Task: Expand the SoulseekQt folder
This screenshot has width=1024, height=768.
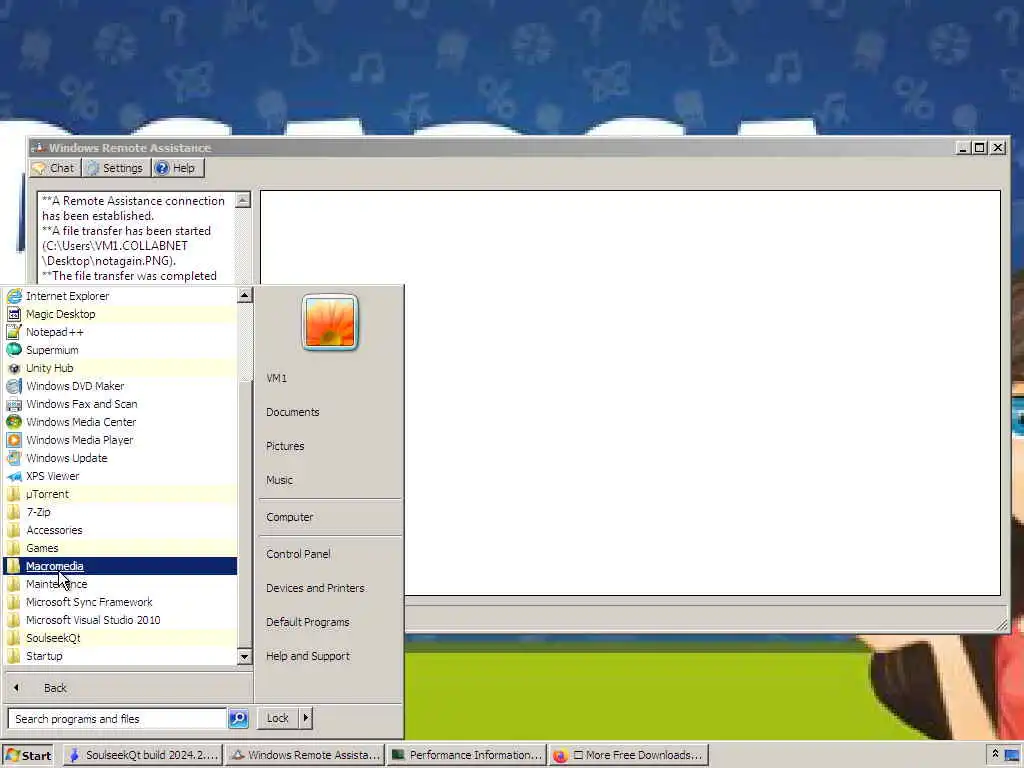Action: pyautogui.click(x=121, y=638)
